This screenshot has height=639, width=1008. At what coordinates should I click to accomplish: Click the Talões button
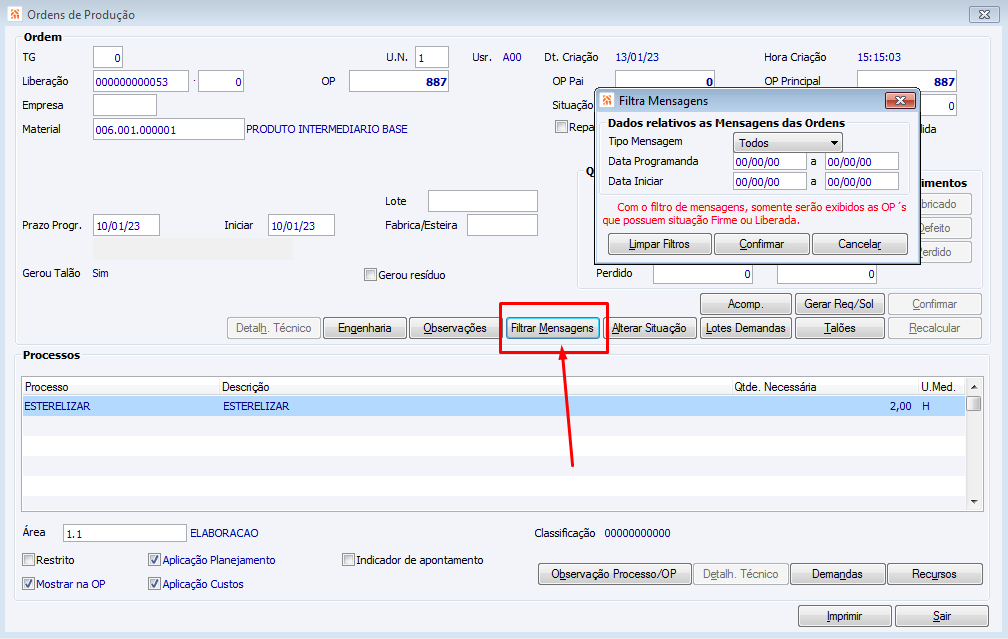click(840, 328)
